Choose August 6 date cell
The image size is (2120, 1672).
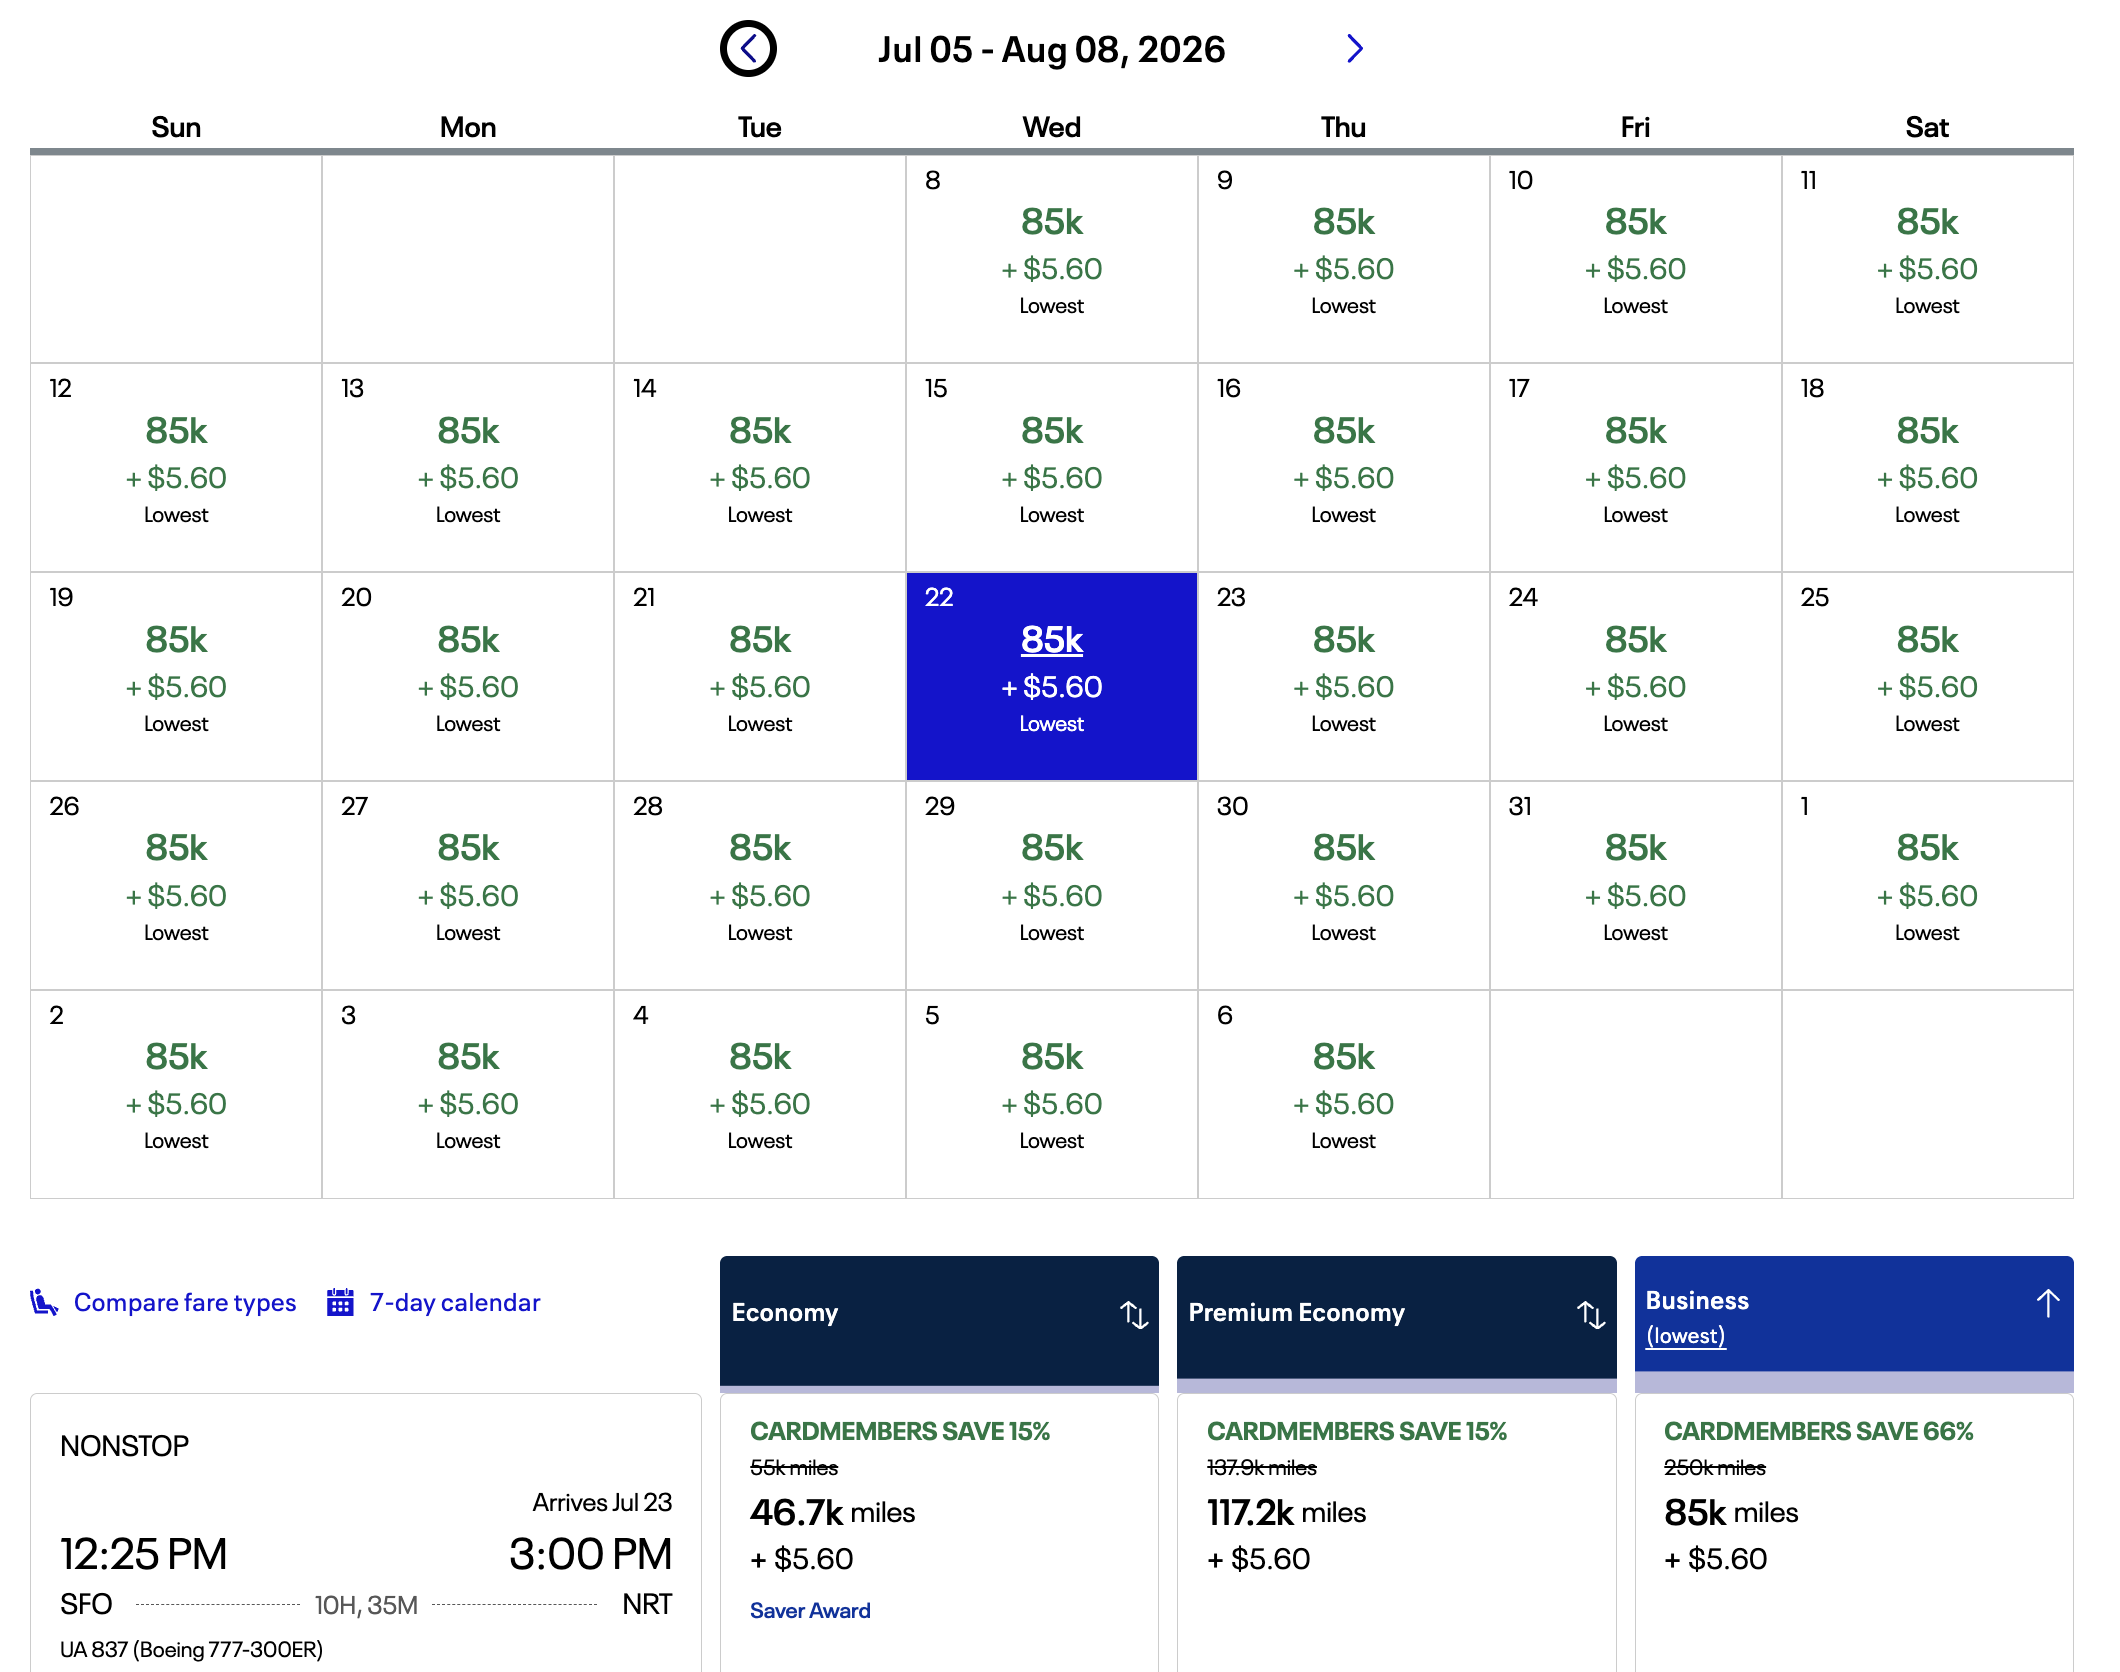click(x=1343, y=1094)
